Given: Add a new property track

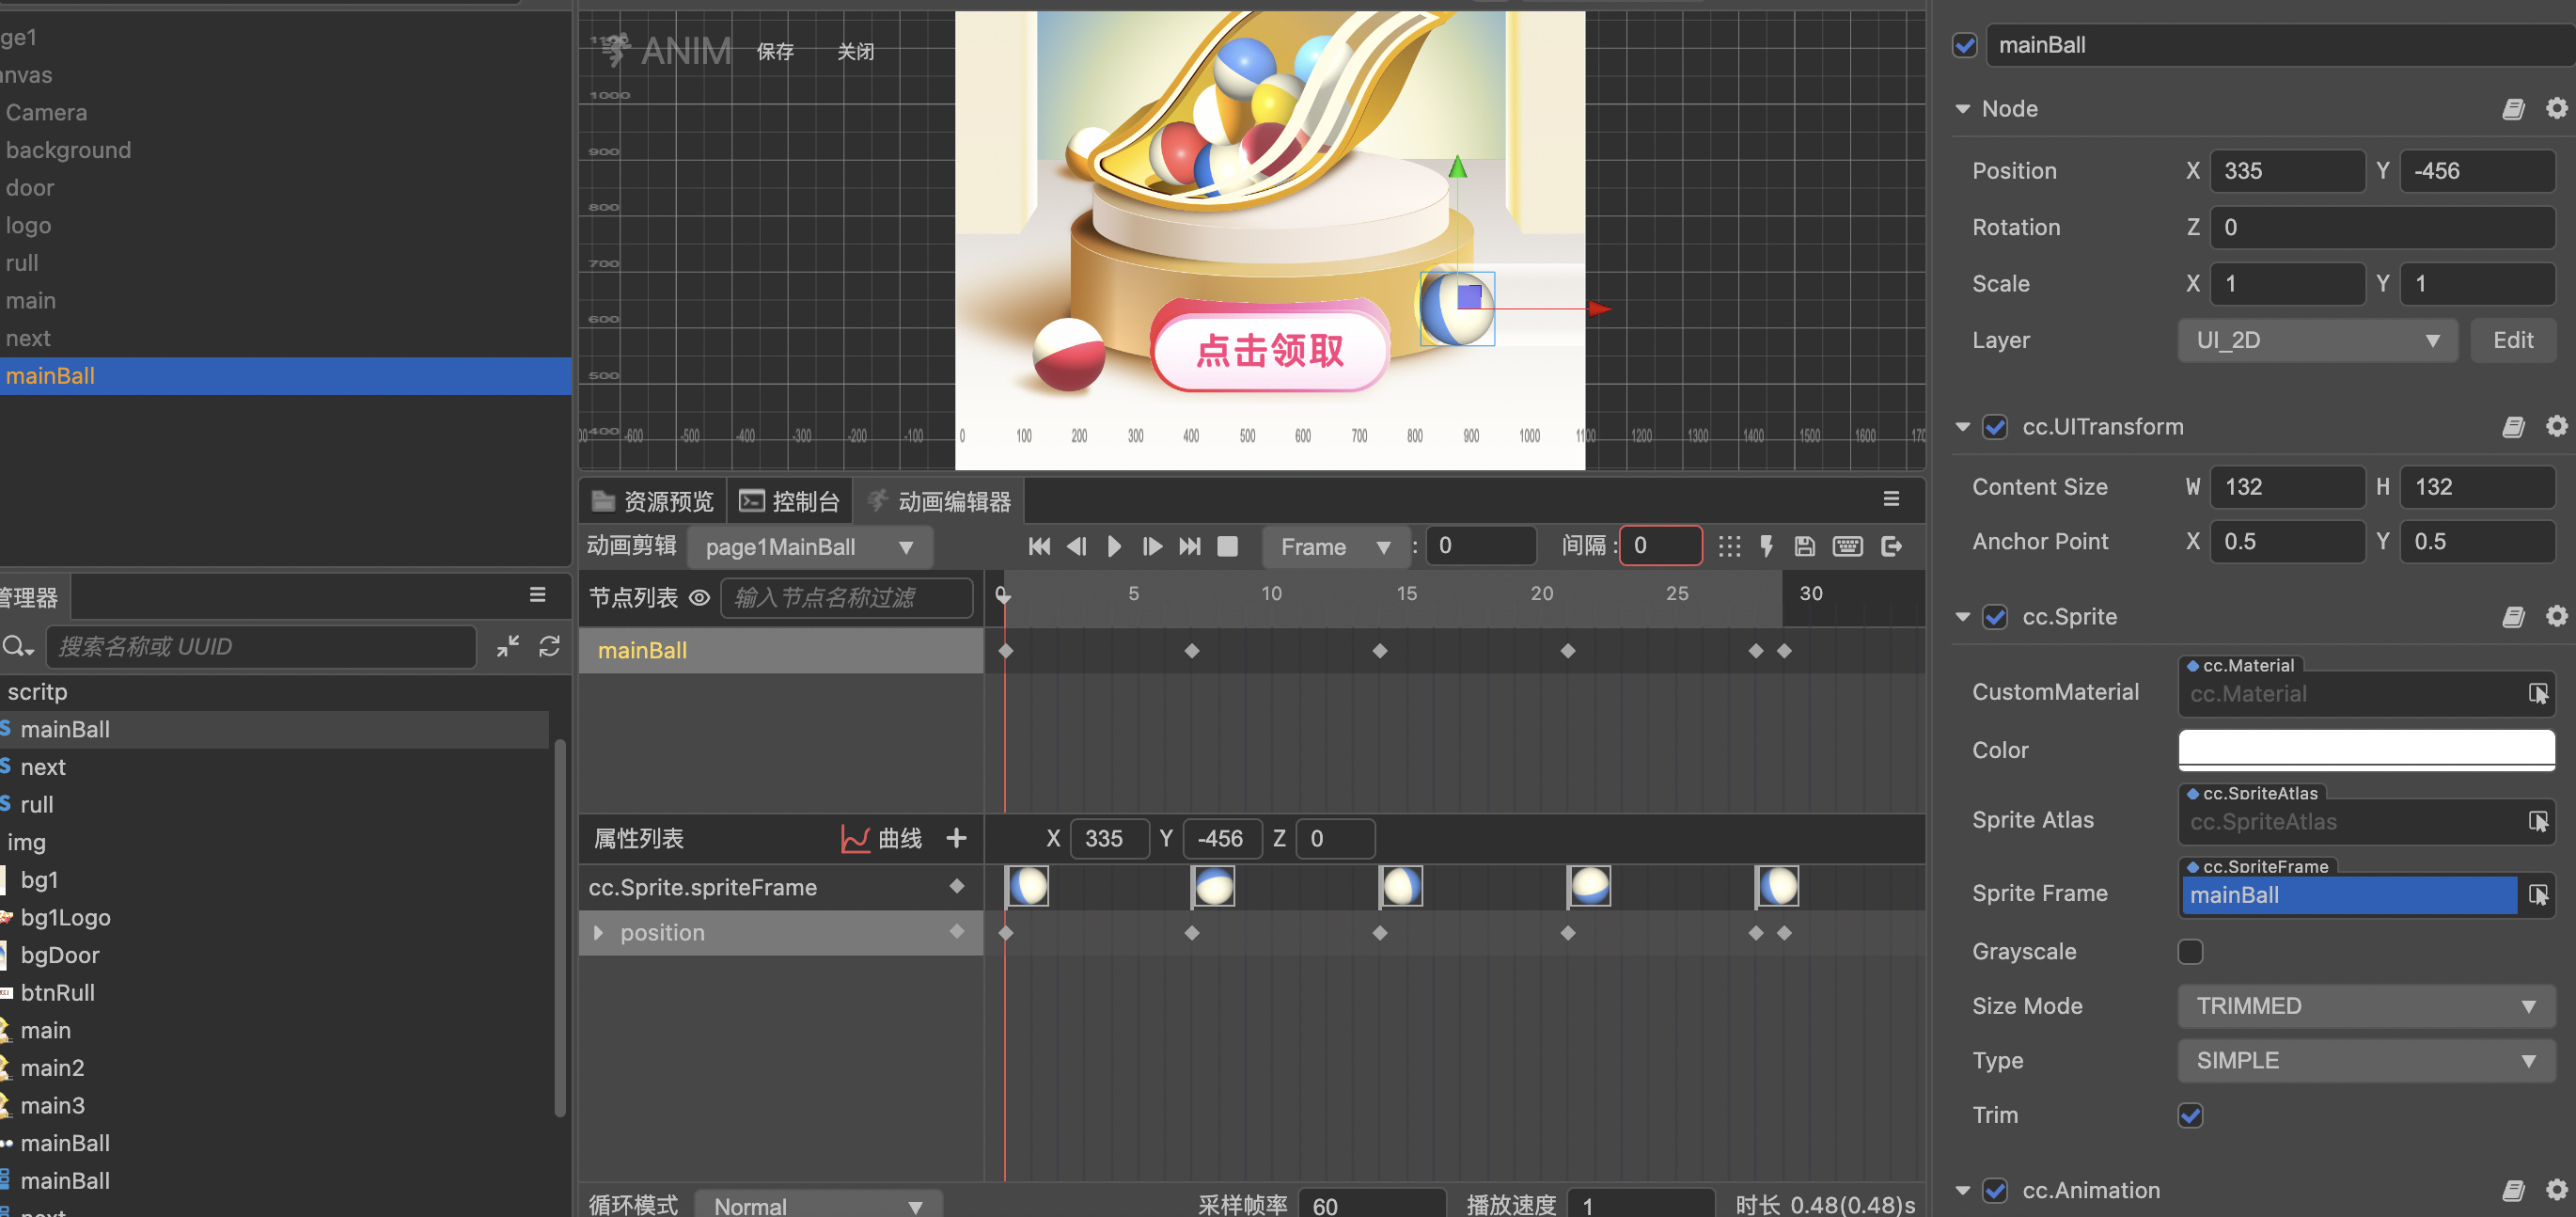Looking at the screenshot, I should [956, 838].
